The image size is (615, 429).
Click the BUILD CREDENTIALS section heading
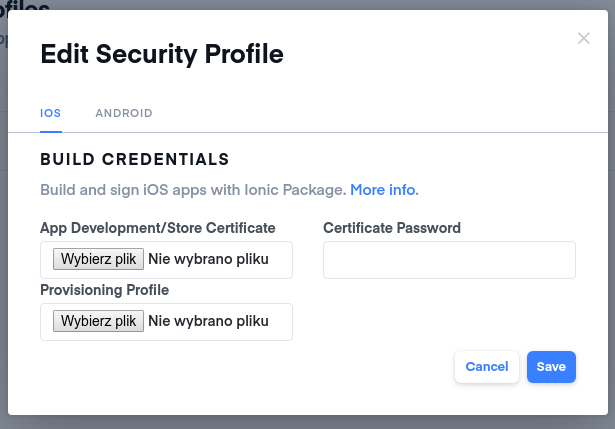pos(135,160)
